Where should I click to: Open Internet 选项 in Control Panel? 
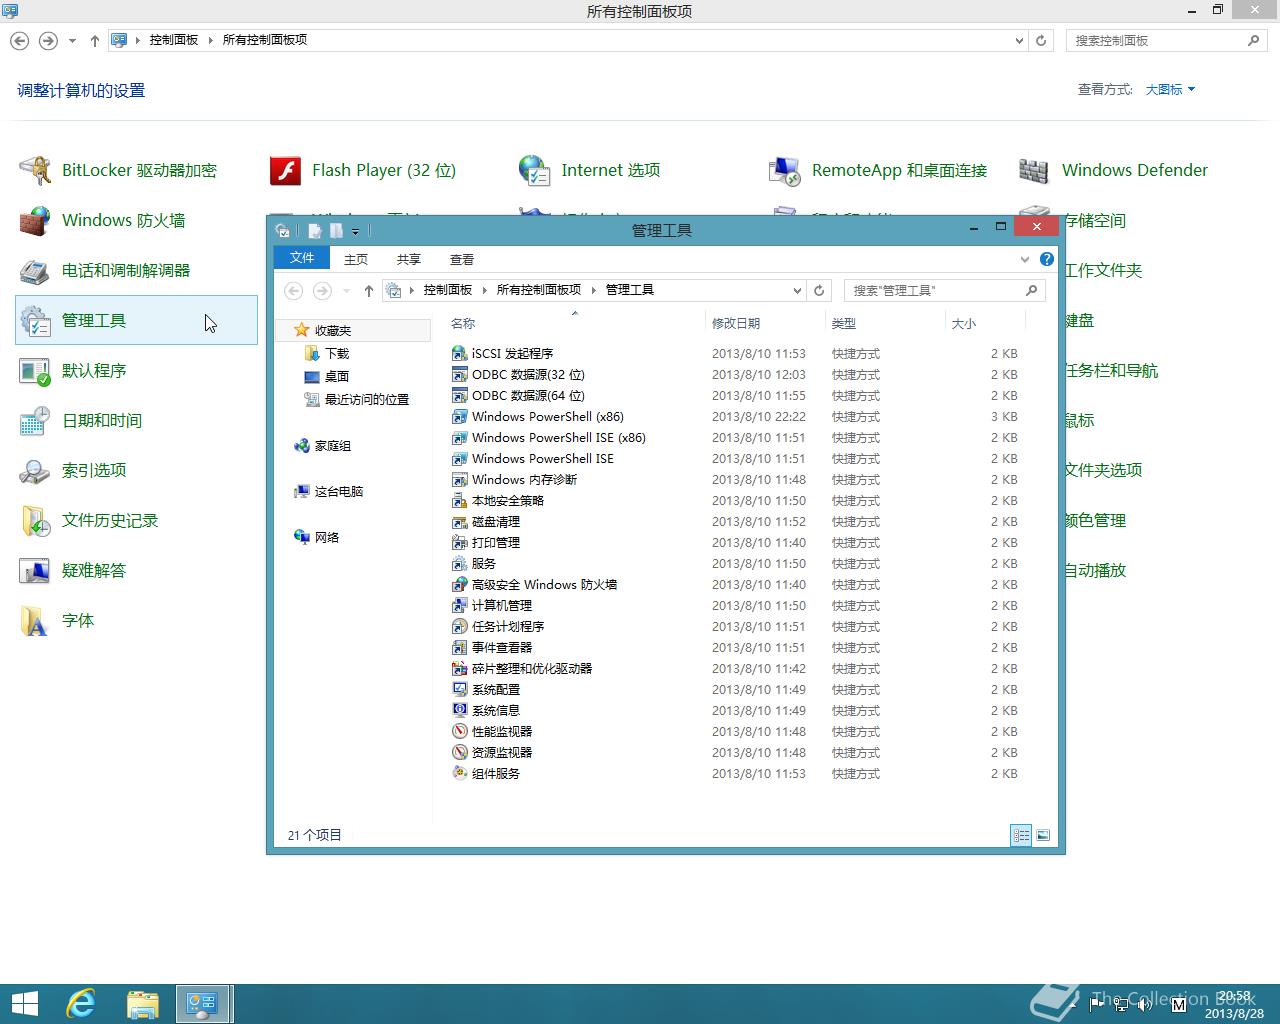[589, 170]
